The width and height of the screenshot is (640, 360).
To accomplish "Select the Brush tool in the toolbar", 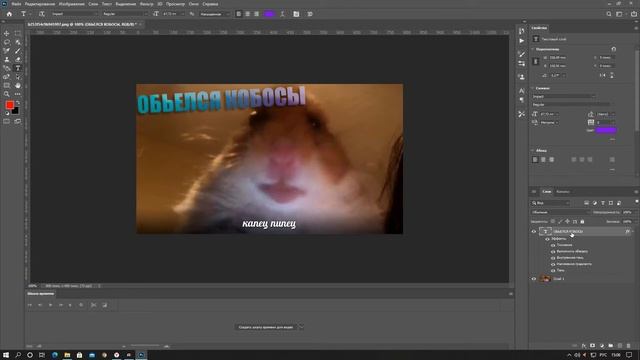I will click(18, 51).
